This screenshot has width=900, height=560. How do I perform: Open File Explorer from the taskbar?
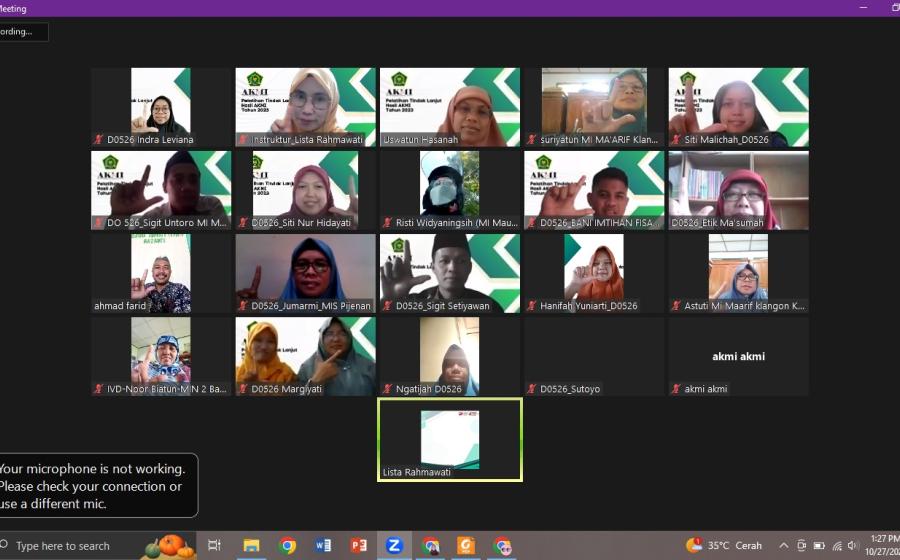pos(251,545)
